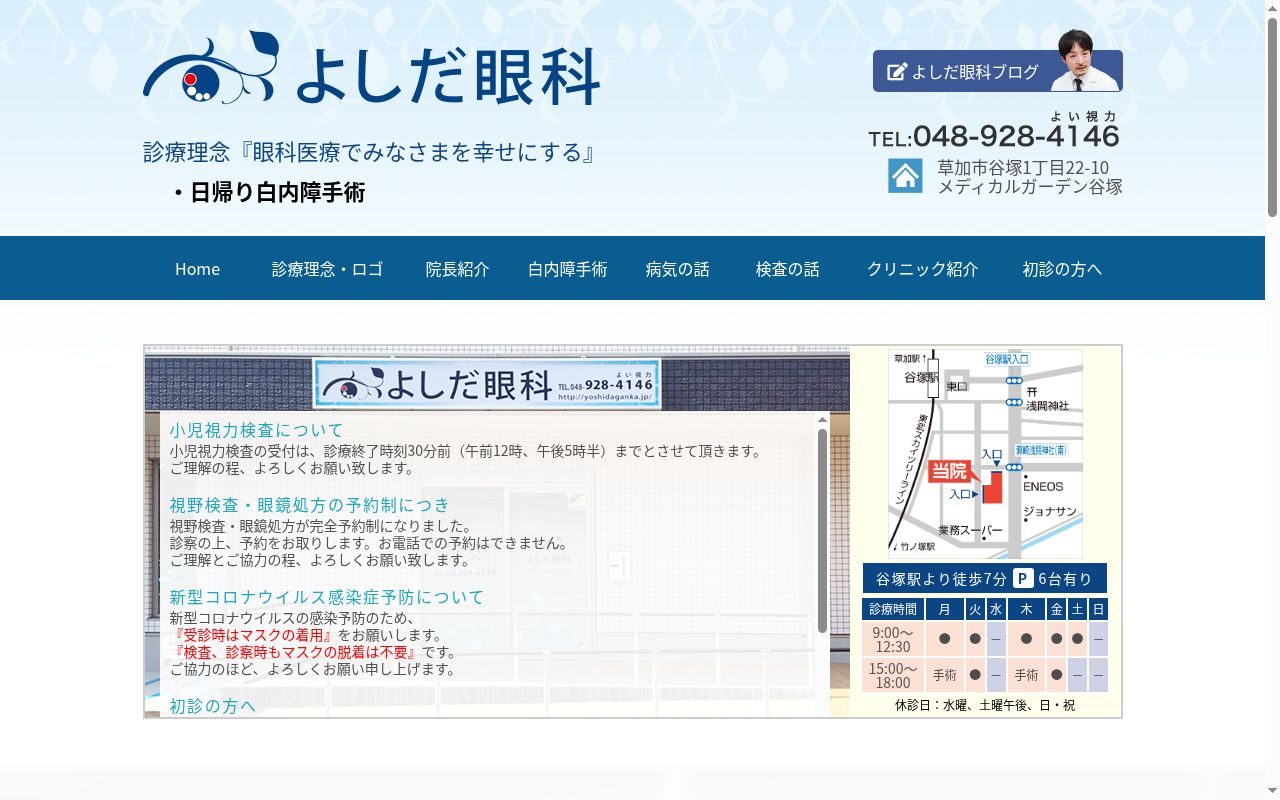Click 休診日 note below schedule
The image size is (1280, 800).
pos(985,705)
